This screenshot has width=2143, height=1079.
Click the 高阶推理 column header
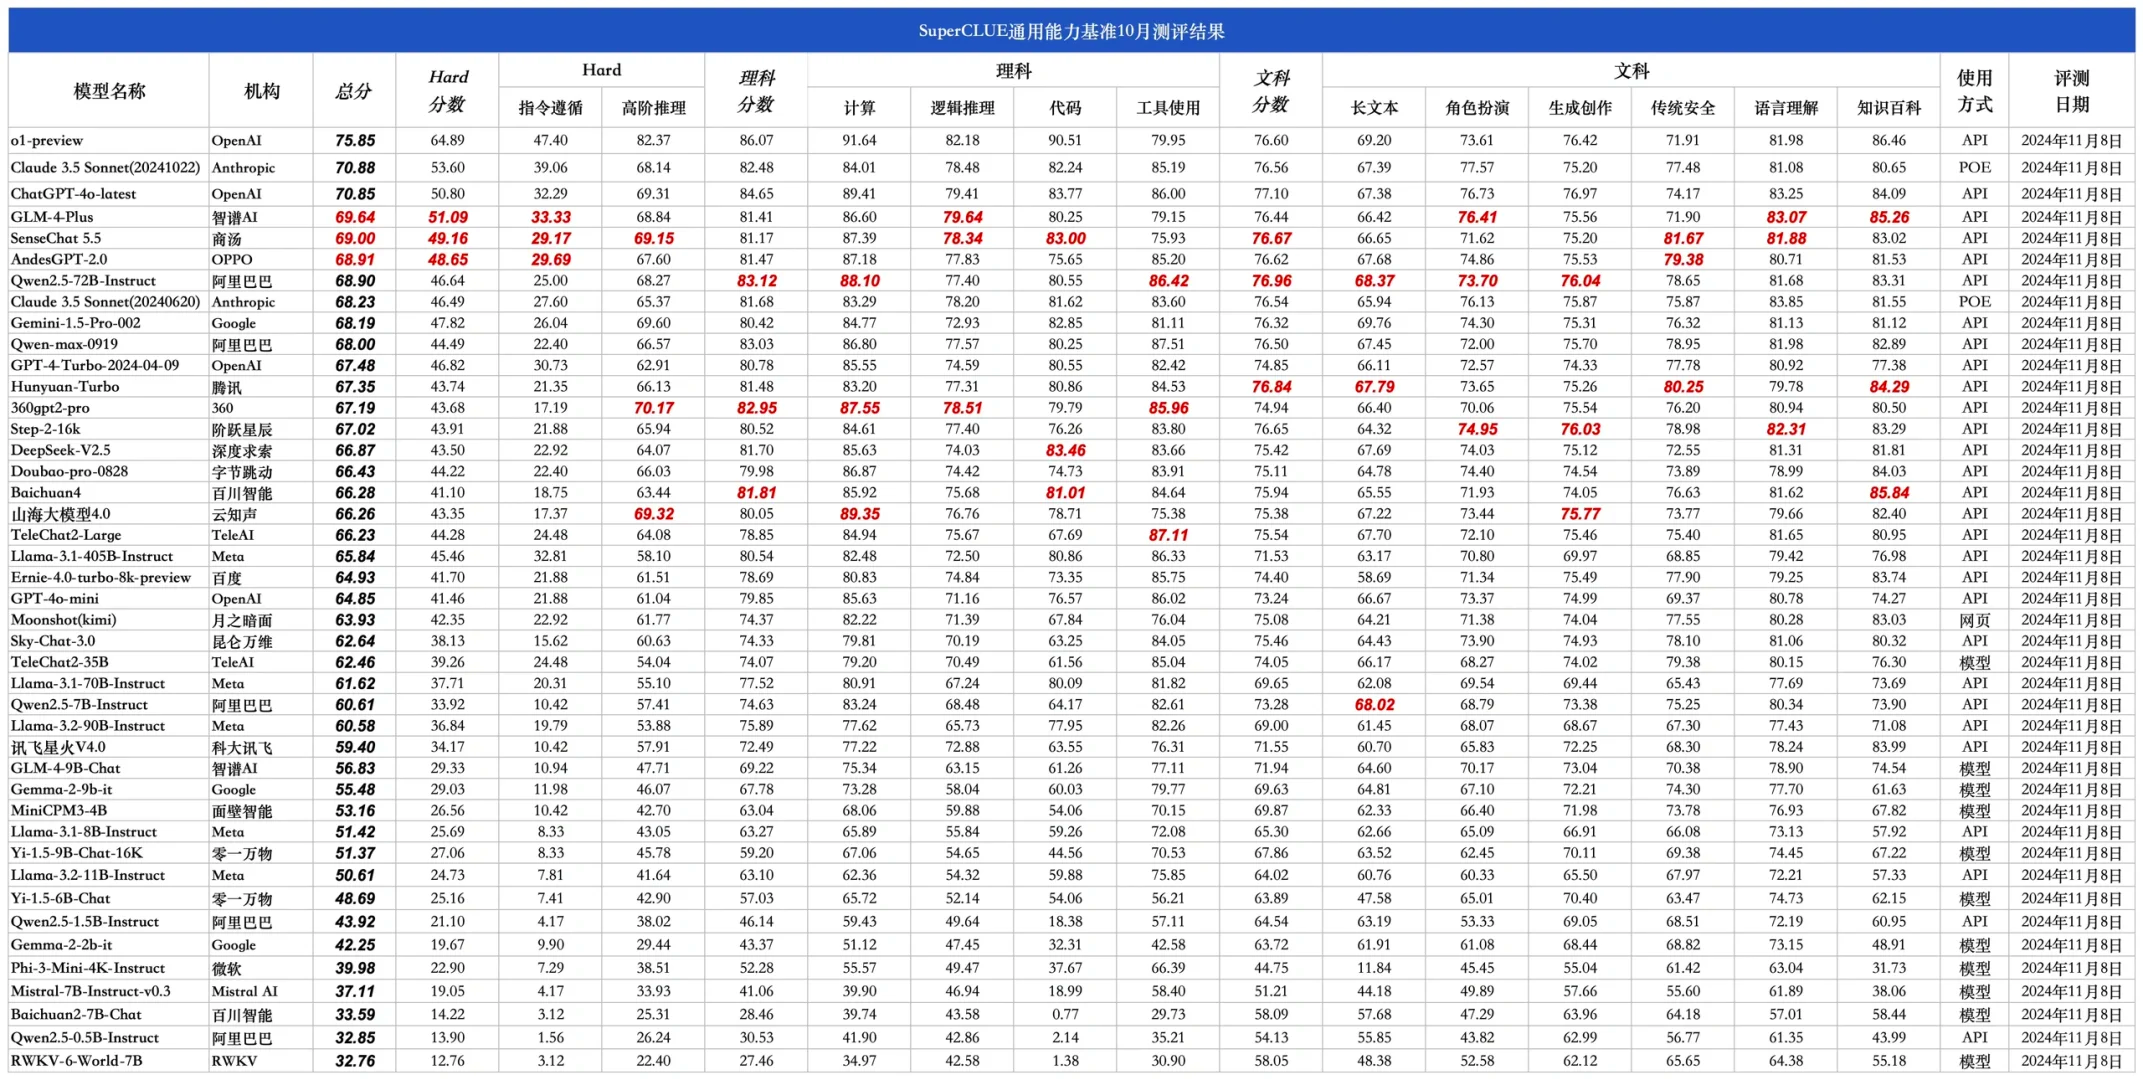pos(653,108)
